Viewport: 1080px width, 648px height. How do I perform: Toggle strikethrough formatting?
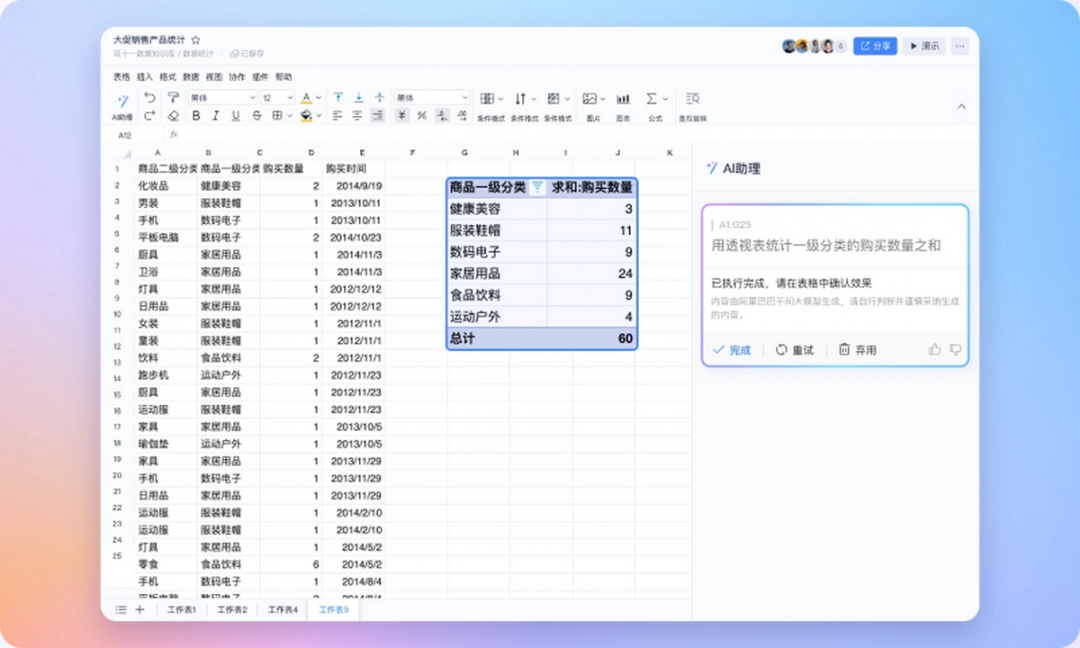[x=257, y=116]
